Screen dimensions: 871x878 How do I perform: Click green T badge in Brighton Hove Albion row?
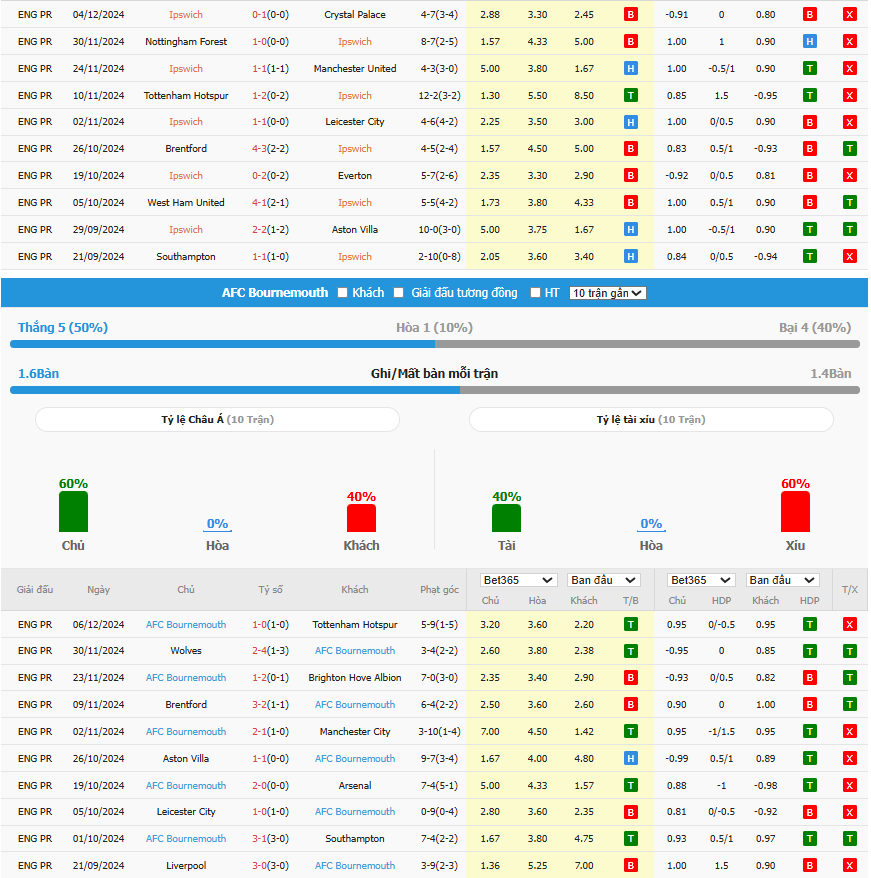[850, 678]
